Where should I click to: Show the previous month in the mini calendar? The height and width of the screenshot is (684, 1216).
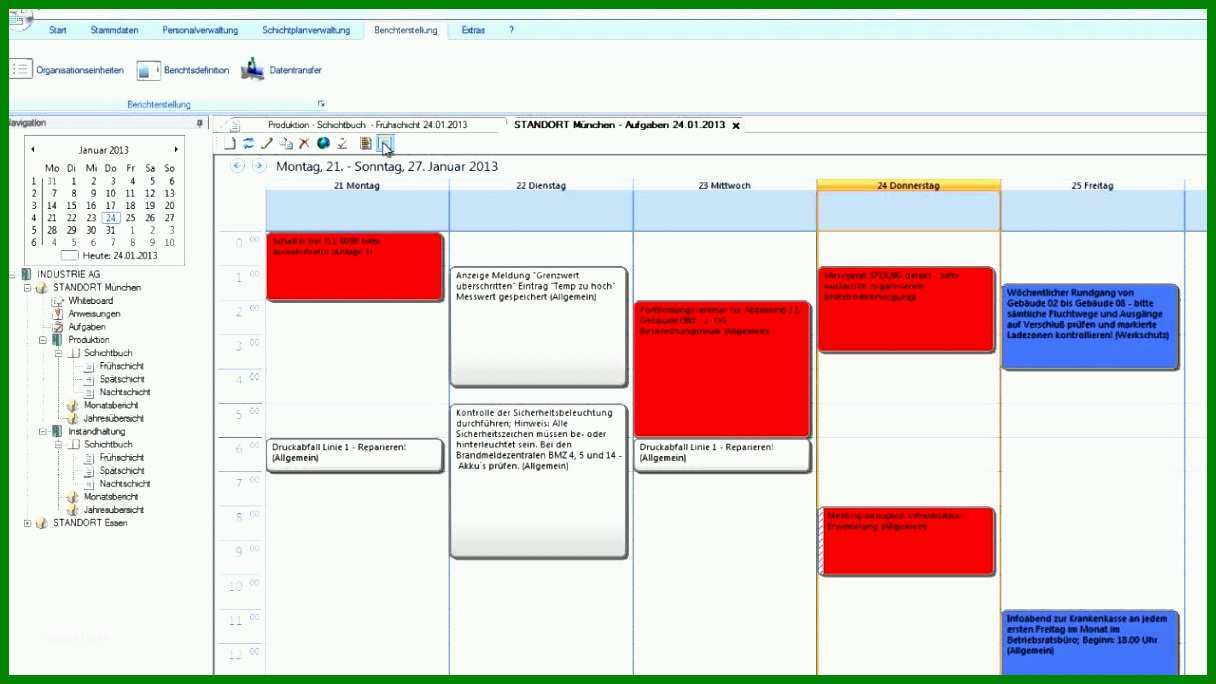coord(33,150)
